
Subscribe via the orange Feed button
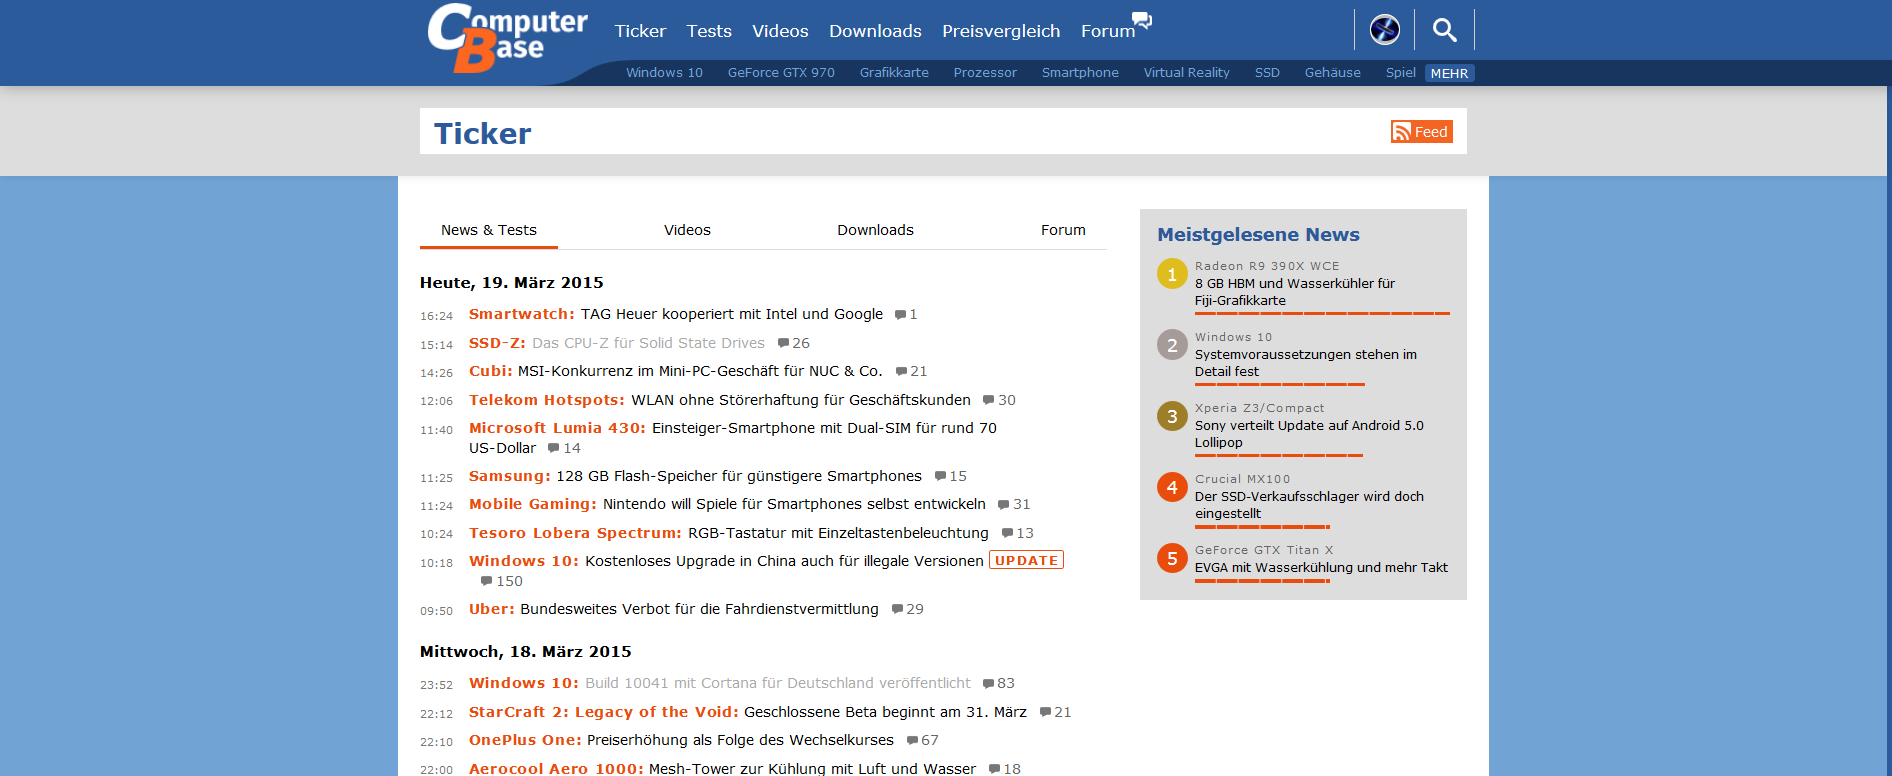click(1421, 132)
